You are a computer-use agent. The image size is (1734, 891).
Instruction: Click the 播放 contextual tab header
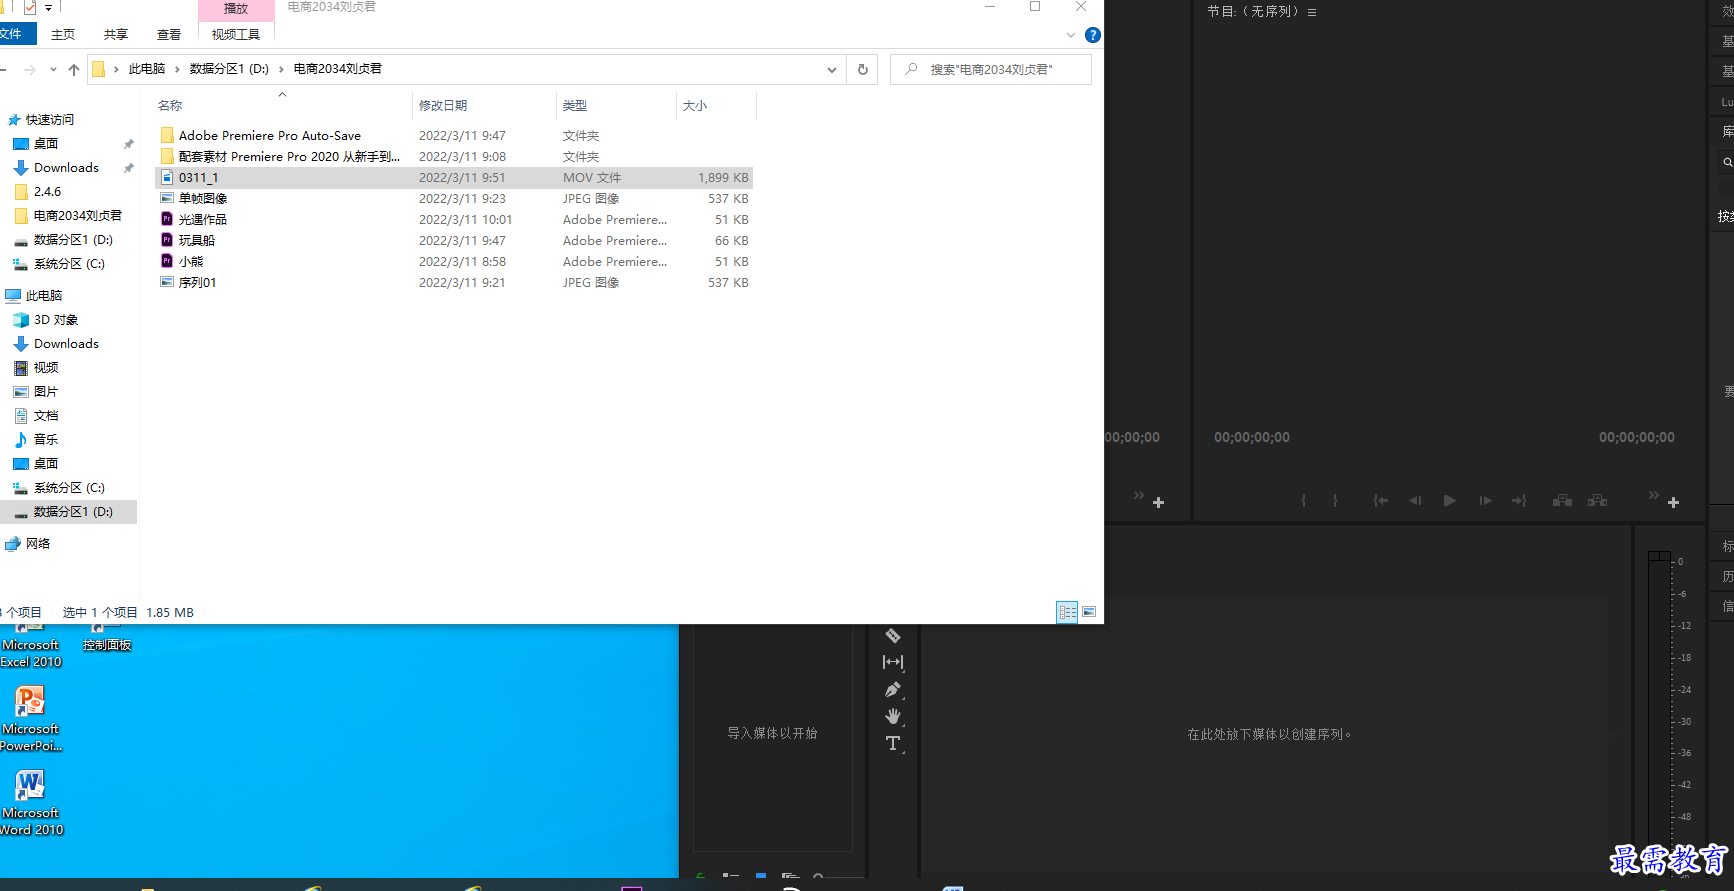coord(236,9)
